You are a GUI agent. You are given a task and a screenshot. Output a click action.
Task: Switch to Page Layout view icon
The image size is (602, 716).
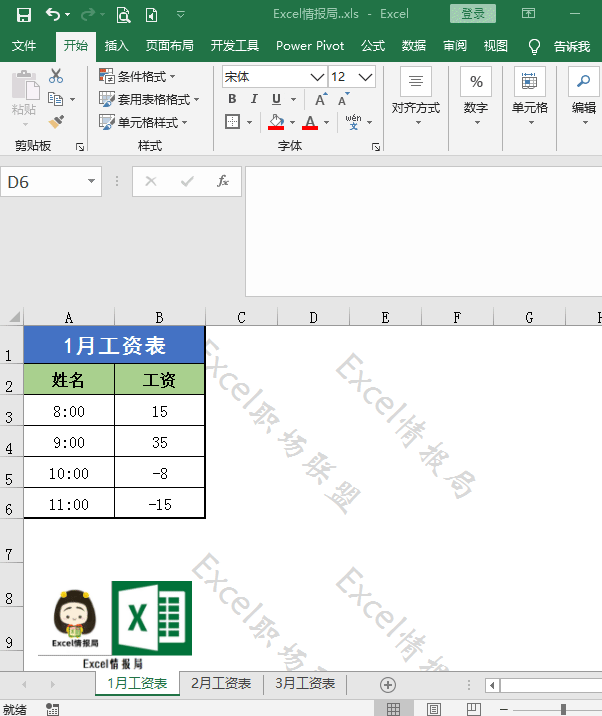tap(433, 709)
